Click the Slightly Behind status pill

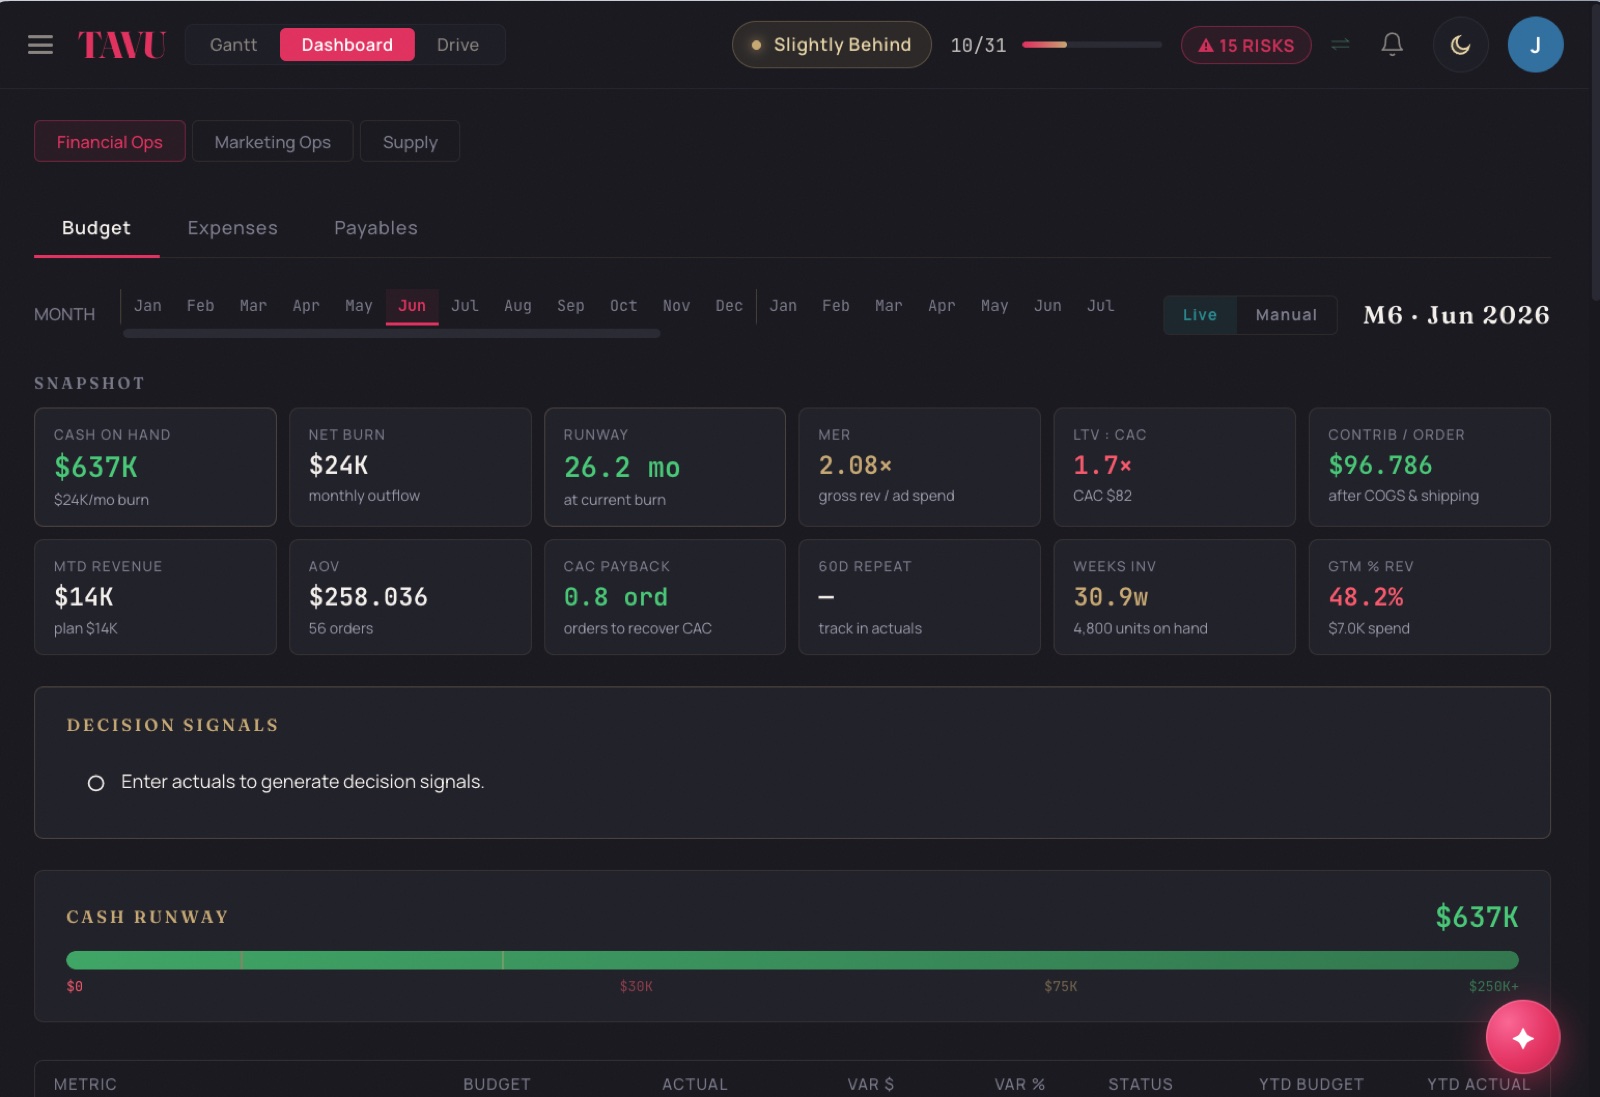[x=831, y=45]
